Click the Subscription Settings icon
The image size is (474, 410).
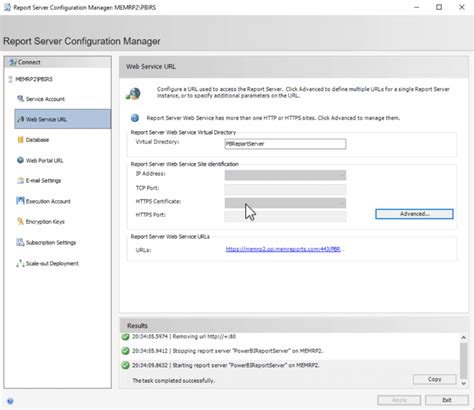click(20, 242)
